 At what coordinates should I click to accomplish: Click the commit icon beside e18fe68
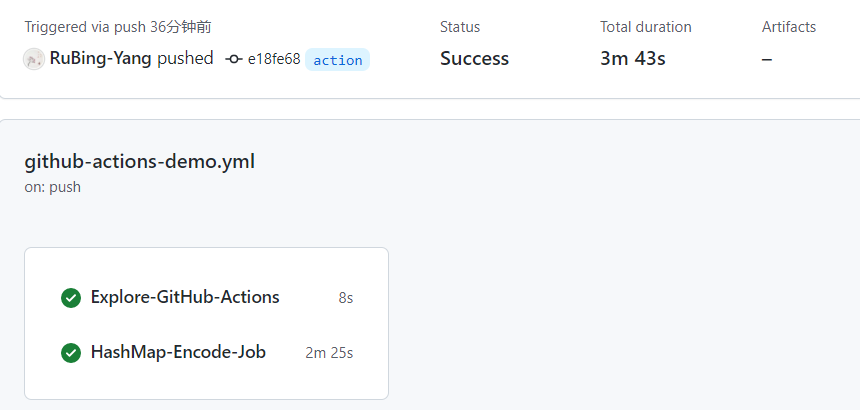pos(234,59)
